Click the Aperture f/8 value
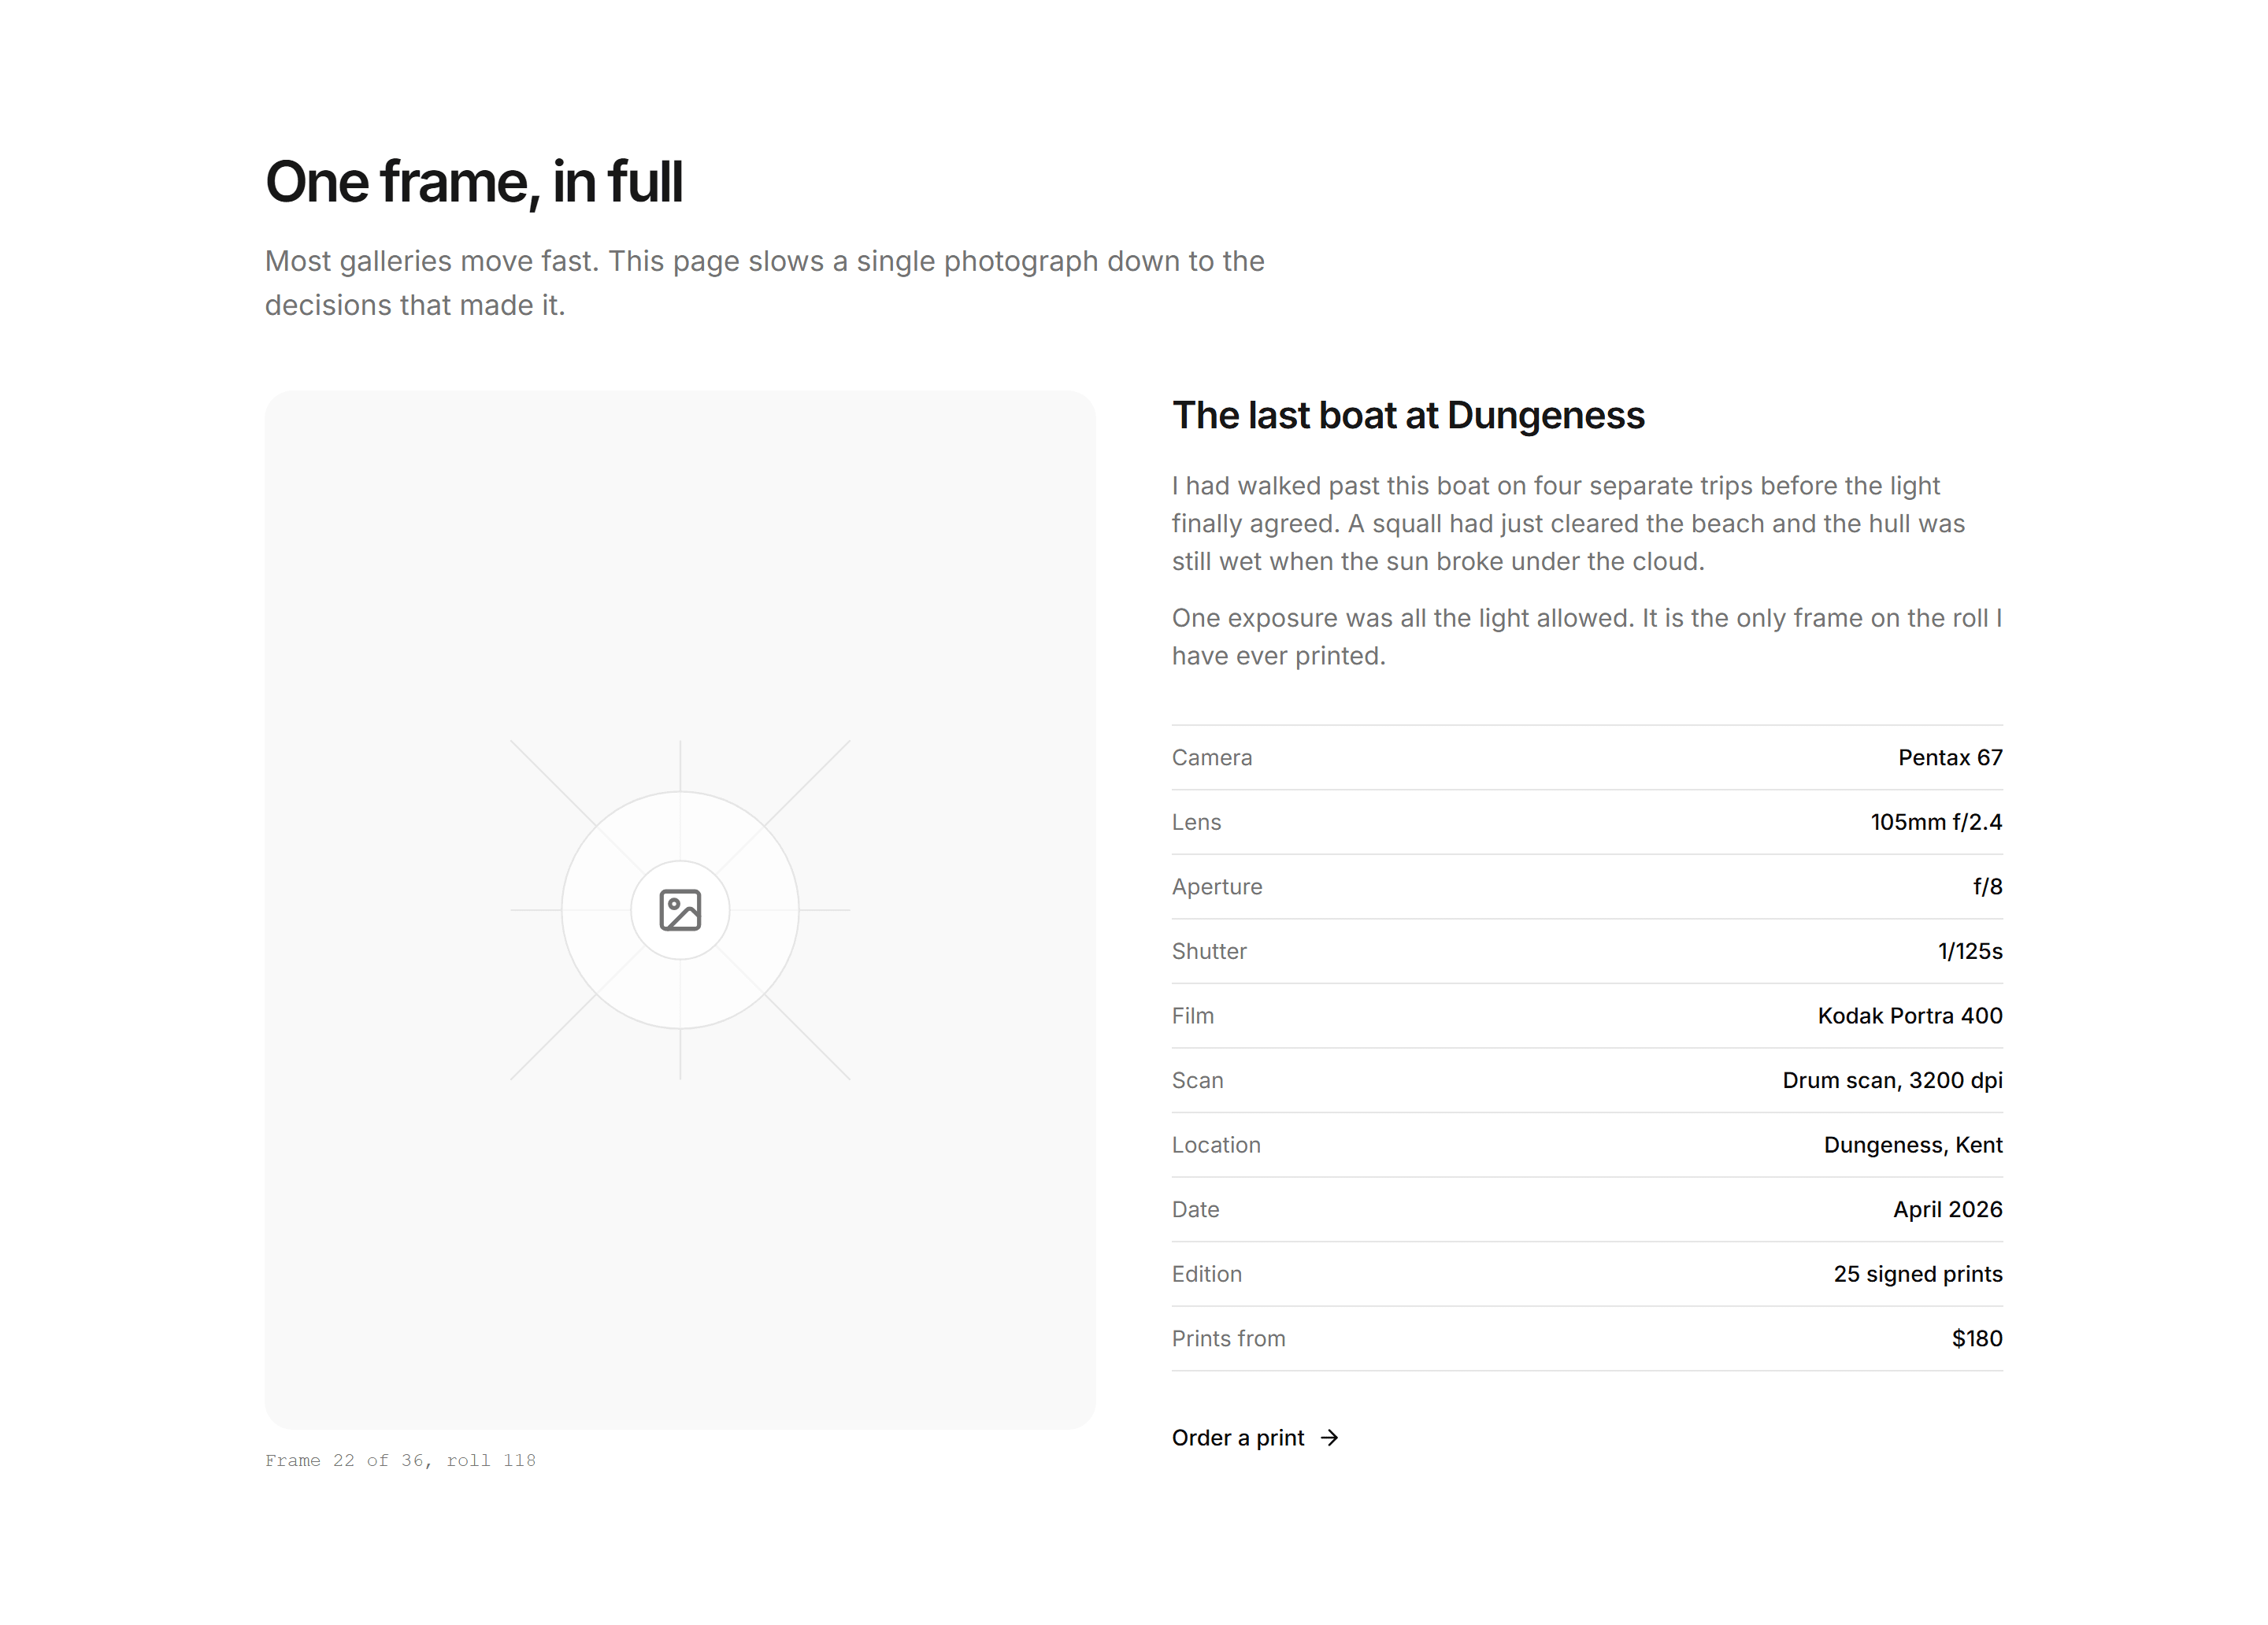Screen dimensions: 2268x1625 tap(1987, 887)
